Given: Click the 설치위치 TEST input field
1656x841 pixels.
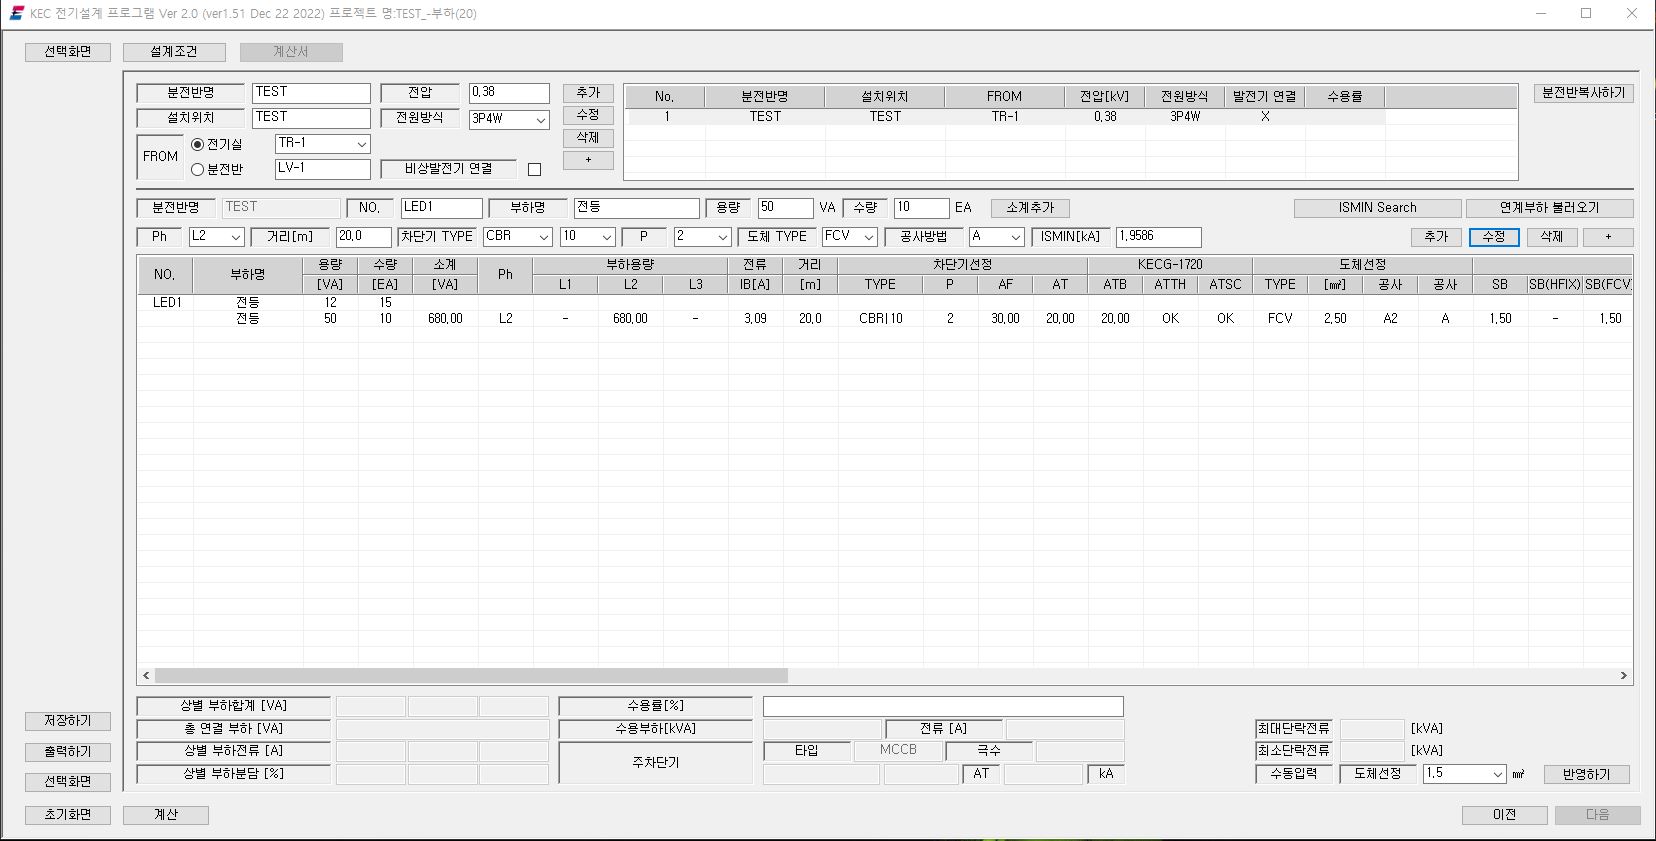Looking at the screenshot, I should coord(311,118).
